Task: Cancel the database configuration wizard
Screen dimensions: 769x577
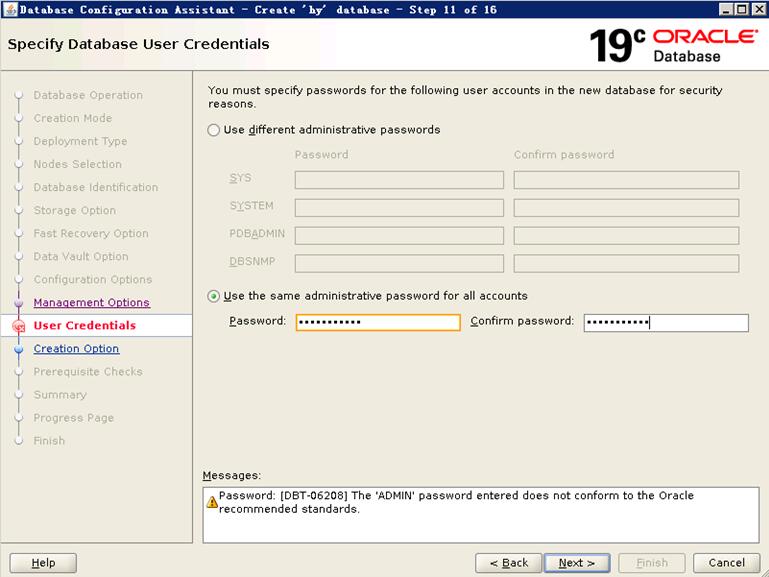Action: point(726,563)
